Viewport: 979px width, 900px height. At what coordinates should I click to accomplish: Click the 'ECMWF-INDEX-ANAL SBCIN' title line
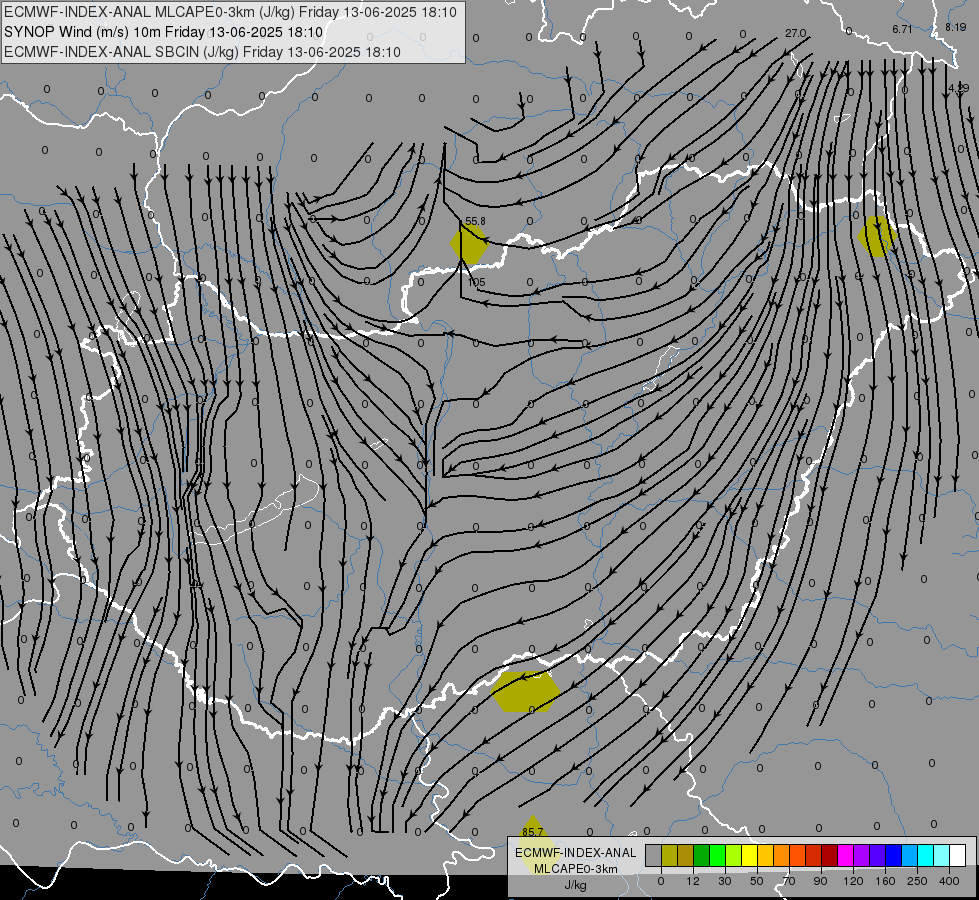pos(202,52)
